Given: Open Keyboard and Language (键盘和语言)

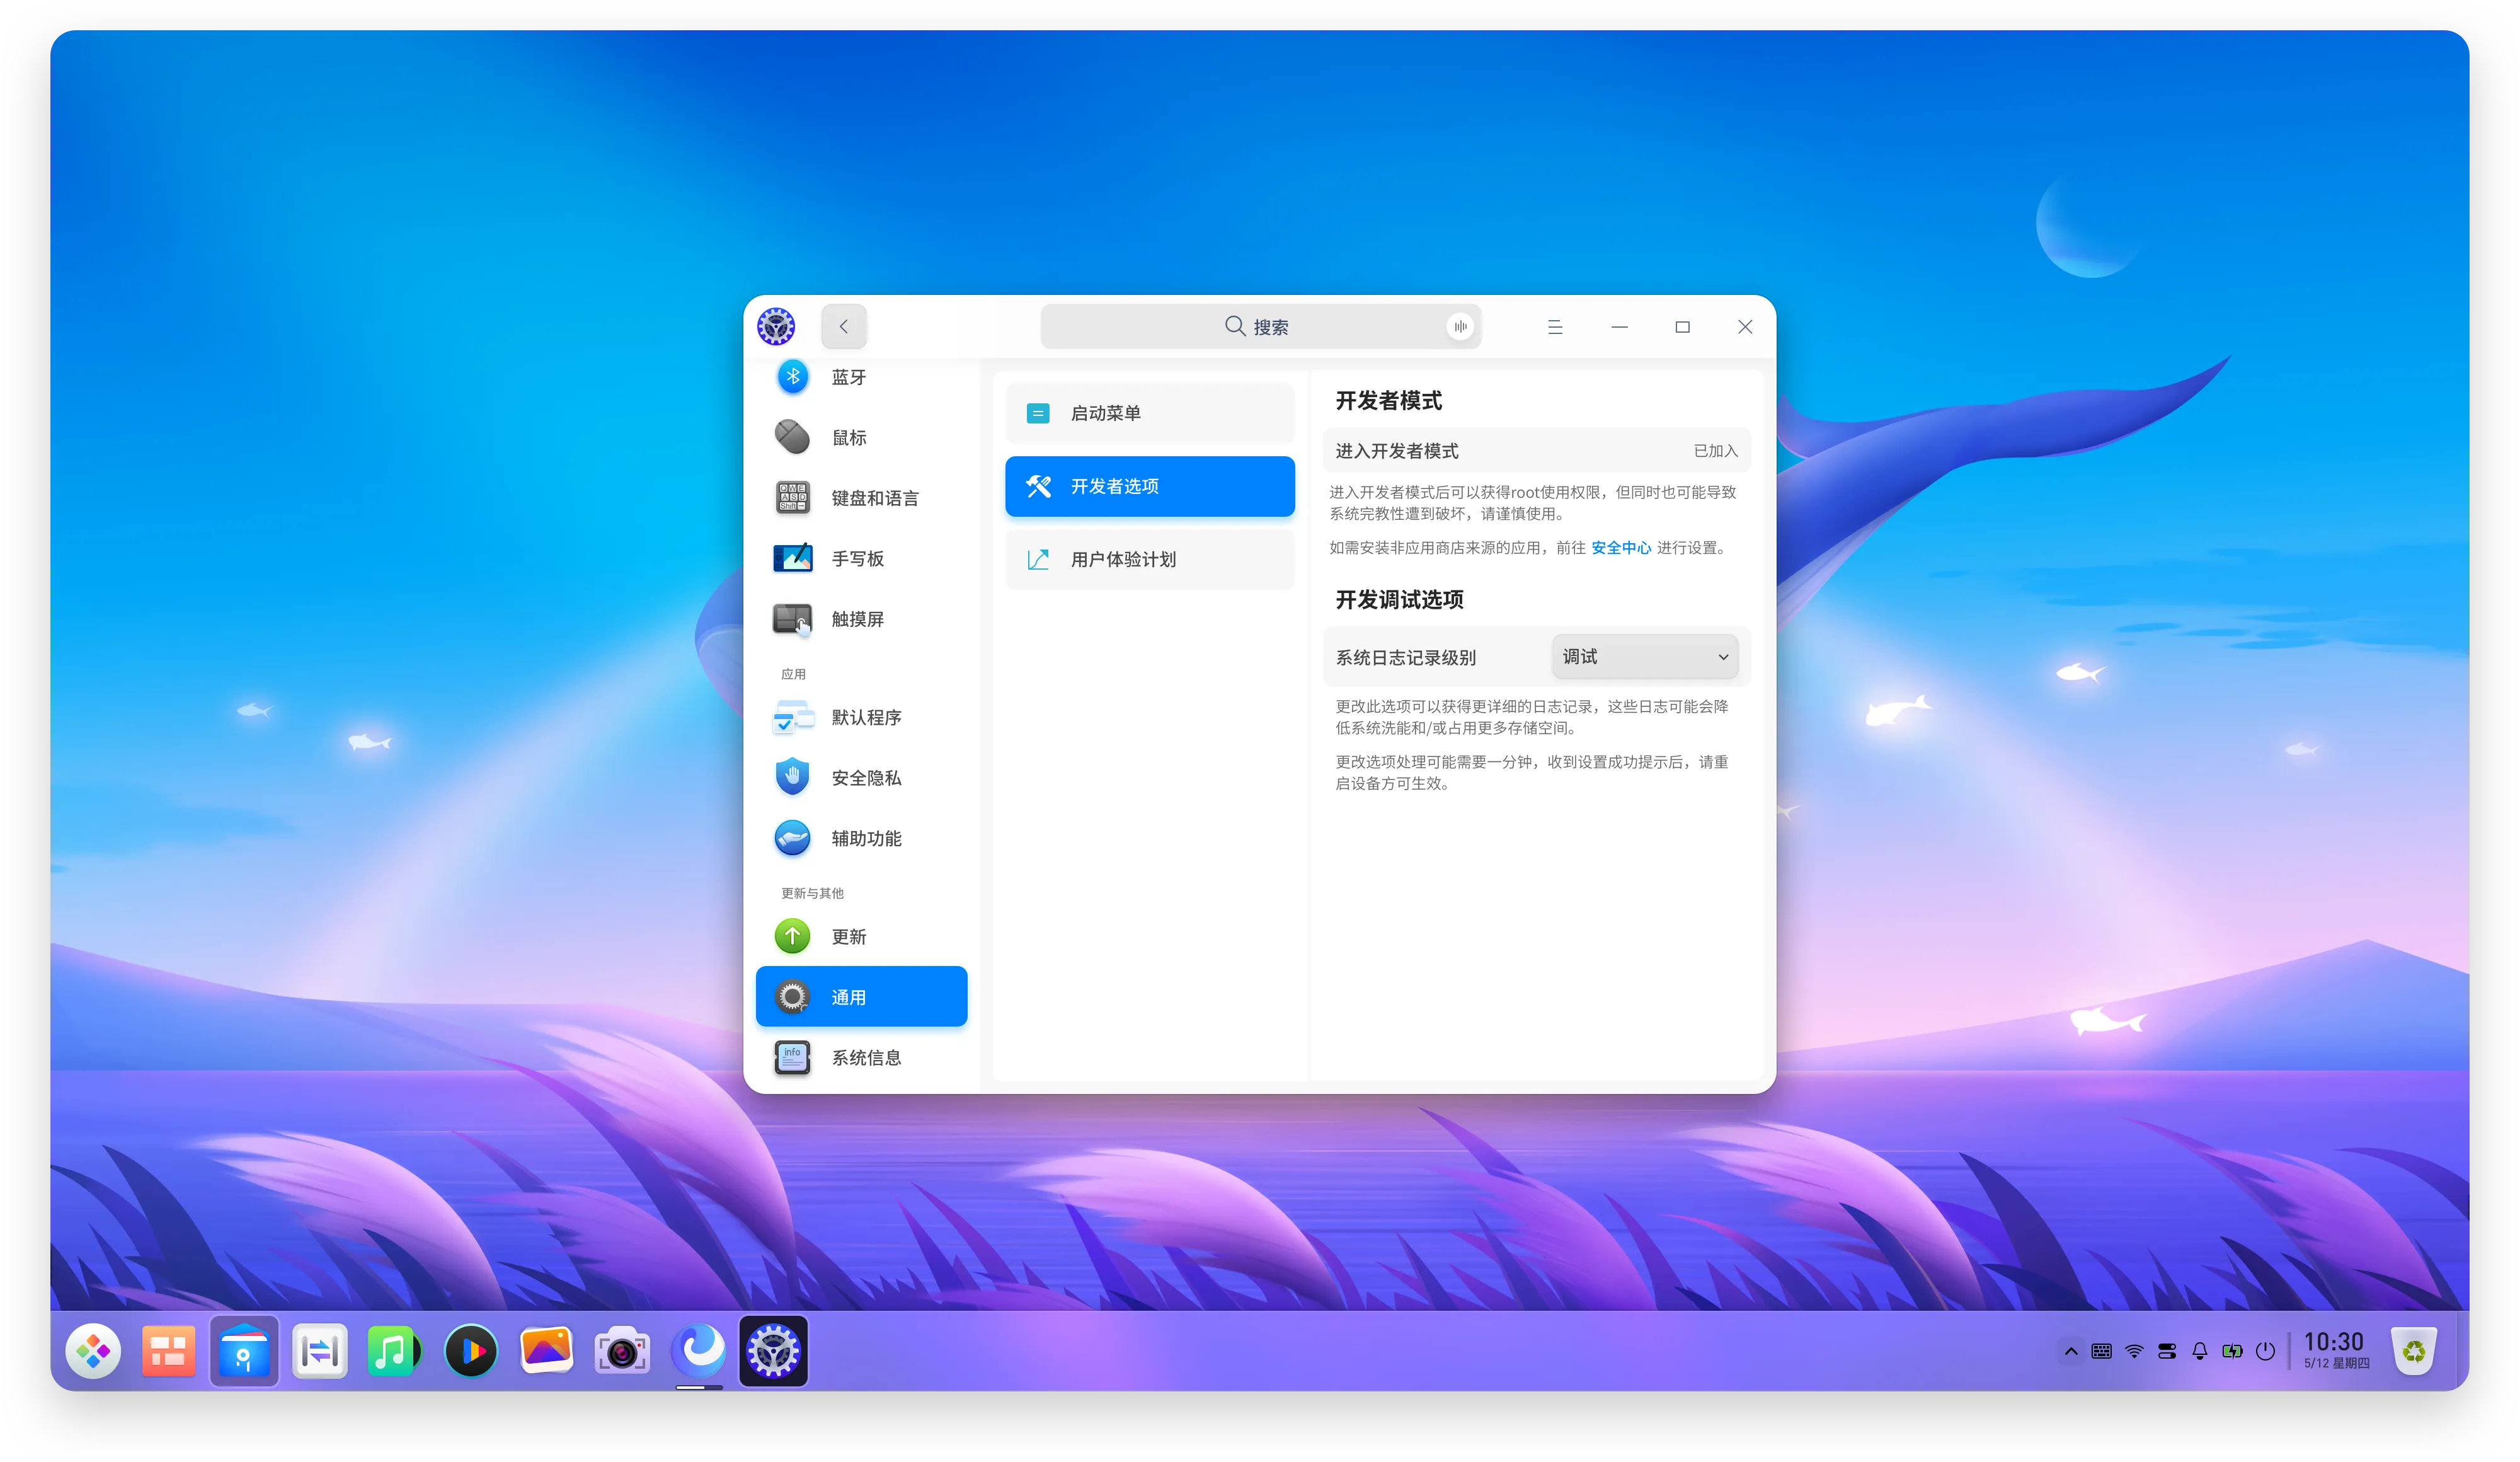Looking at the screenshot, I should 862,497.
